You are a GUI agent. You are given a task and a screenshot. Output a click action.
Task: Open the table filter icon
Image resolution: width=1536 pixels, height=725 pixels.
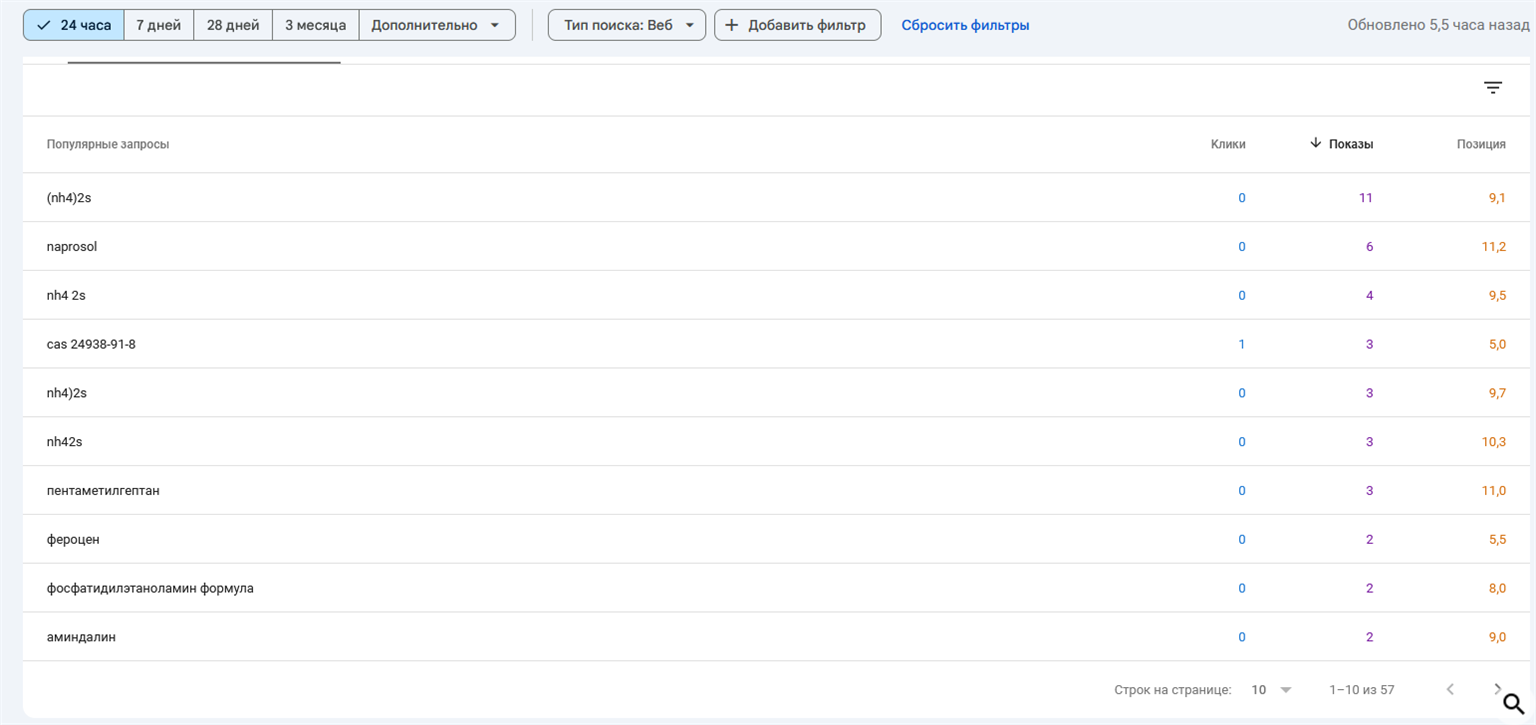pyautogui.click(x=1492, y=88)
